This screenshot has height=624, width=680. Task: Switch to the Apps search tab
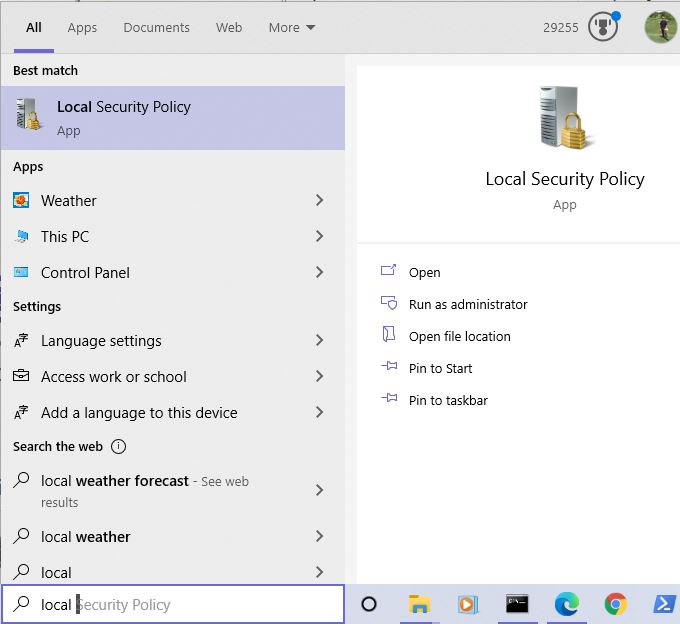coord(82,28)
